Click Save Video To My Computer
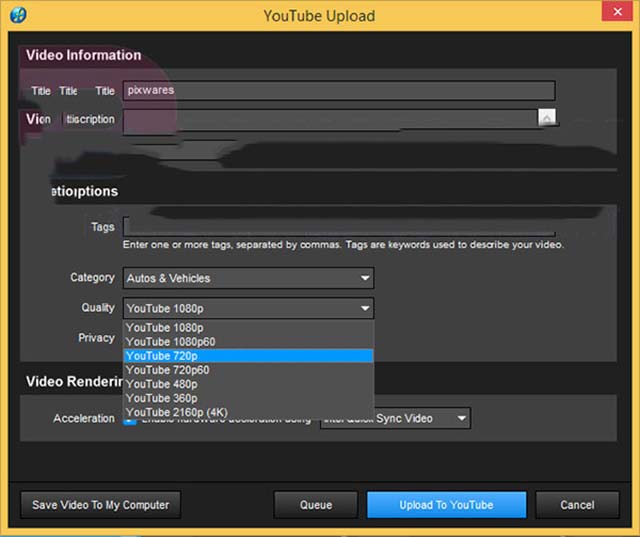Screen dimensions: 640x537 pyautogui.click(x=101, y=505)
